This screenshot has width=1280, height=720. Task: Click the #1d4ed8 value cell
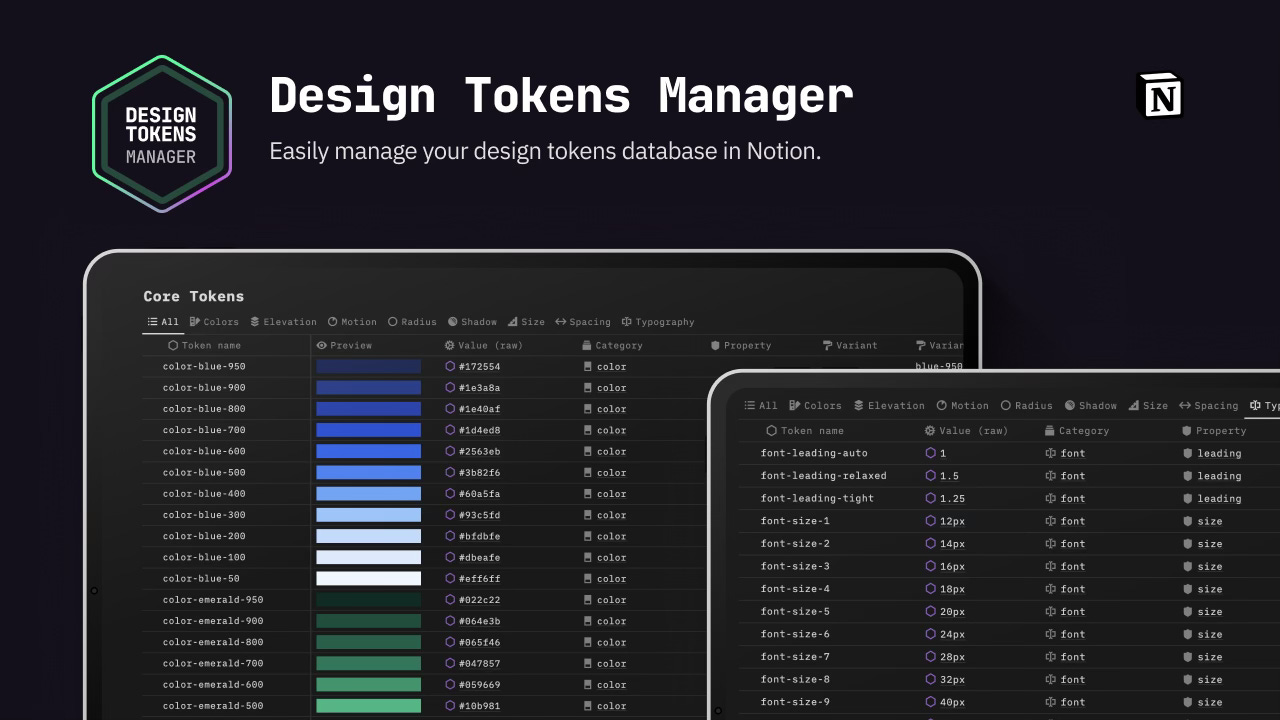coord(479,430)
